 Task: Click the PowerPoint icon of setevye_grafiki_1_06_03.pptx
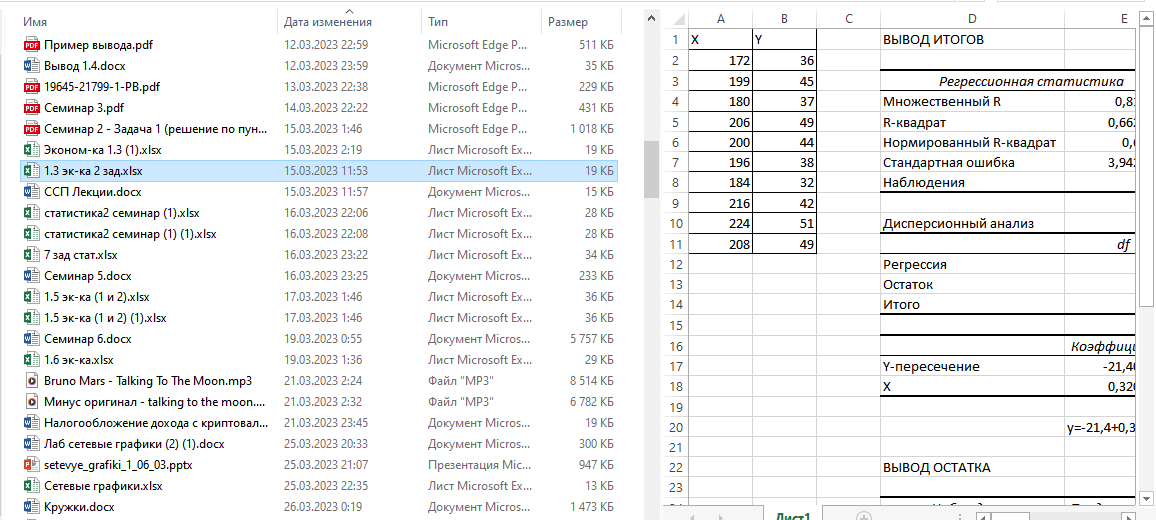coord(31,465)
